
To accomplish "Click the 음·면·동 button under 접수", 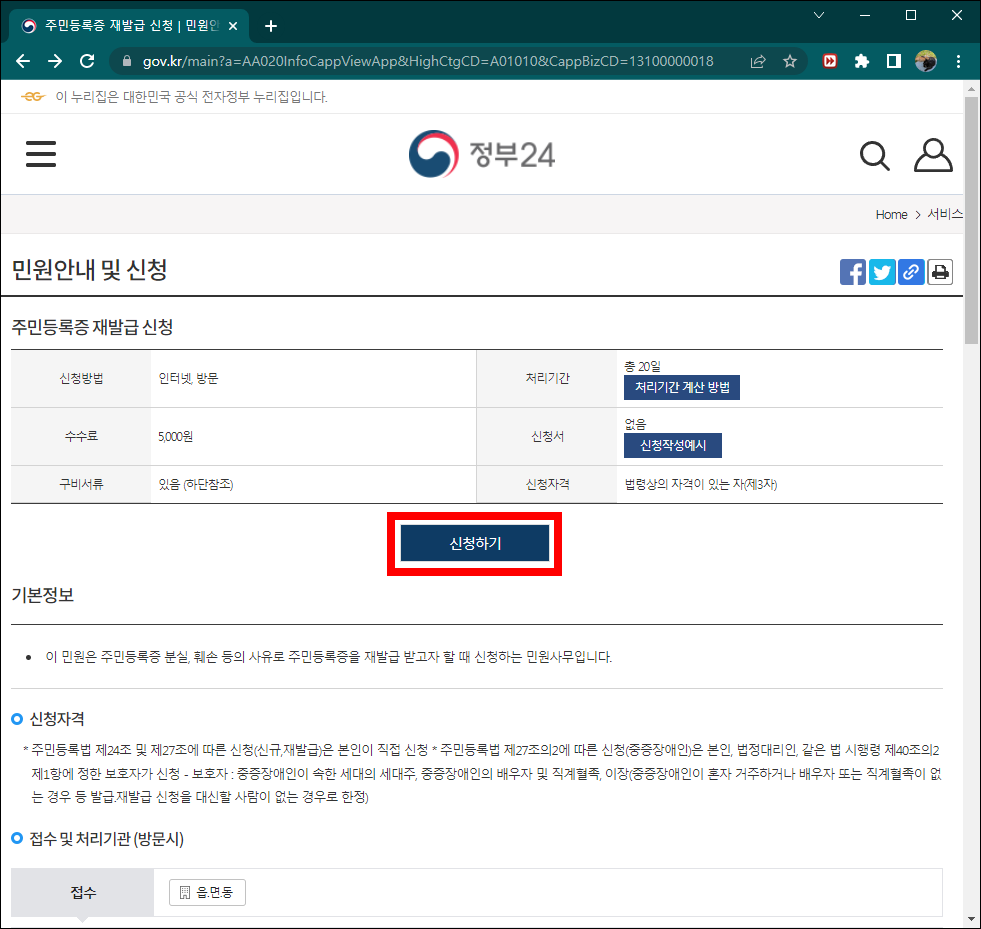I will 206,892.
